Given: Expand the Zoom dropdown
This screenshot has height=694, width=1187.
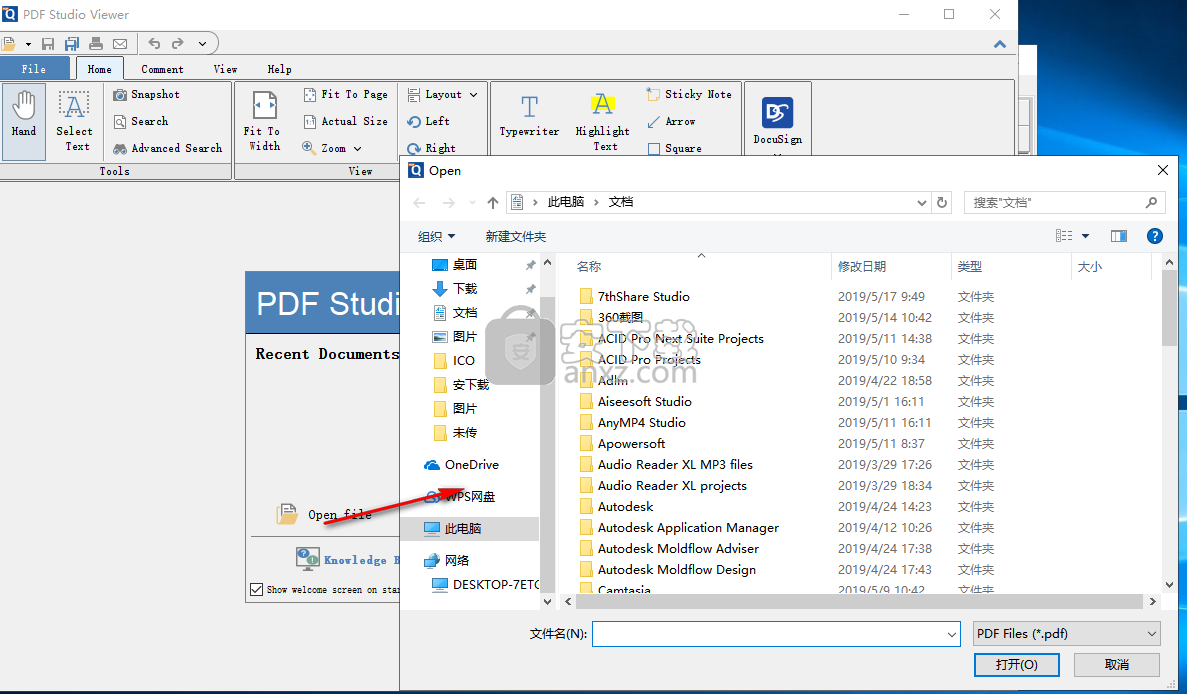Looking at the screenshot, I should tap(357, 149).
